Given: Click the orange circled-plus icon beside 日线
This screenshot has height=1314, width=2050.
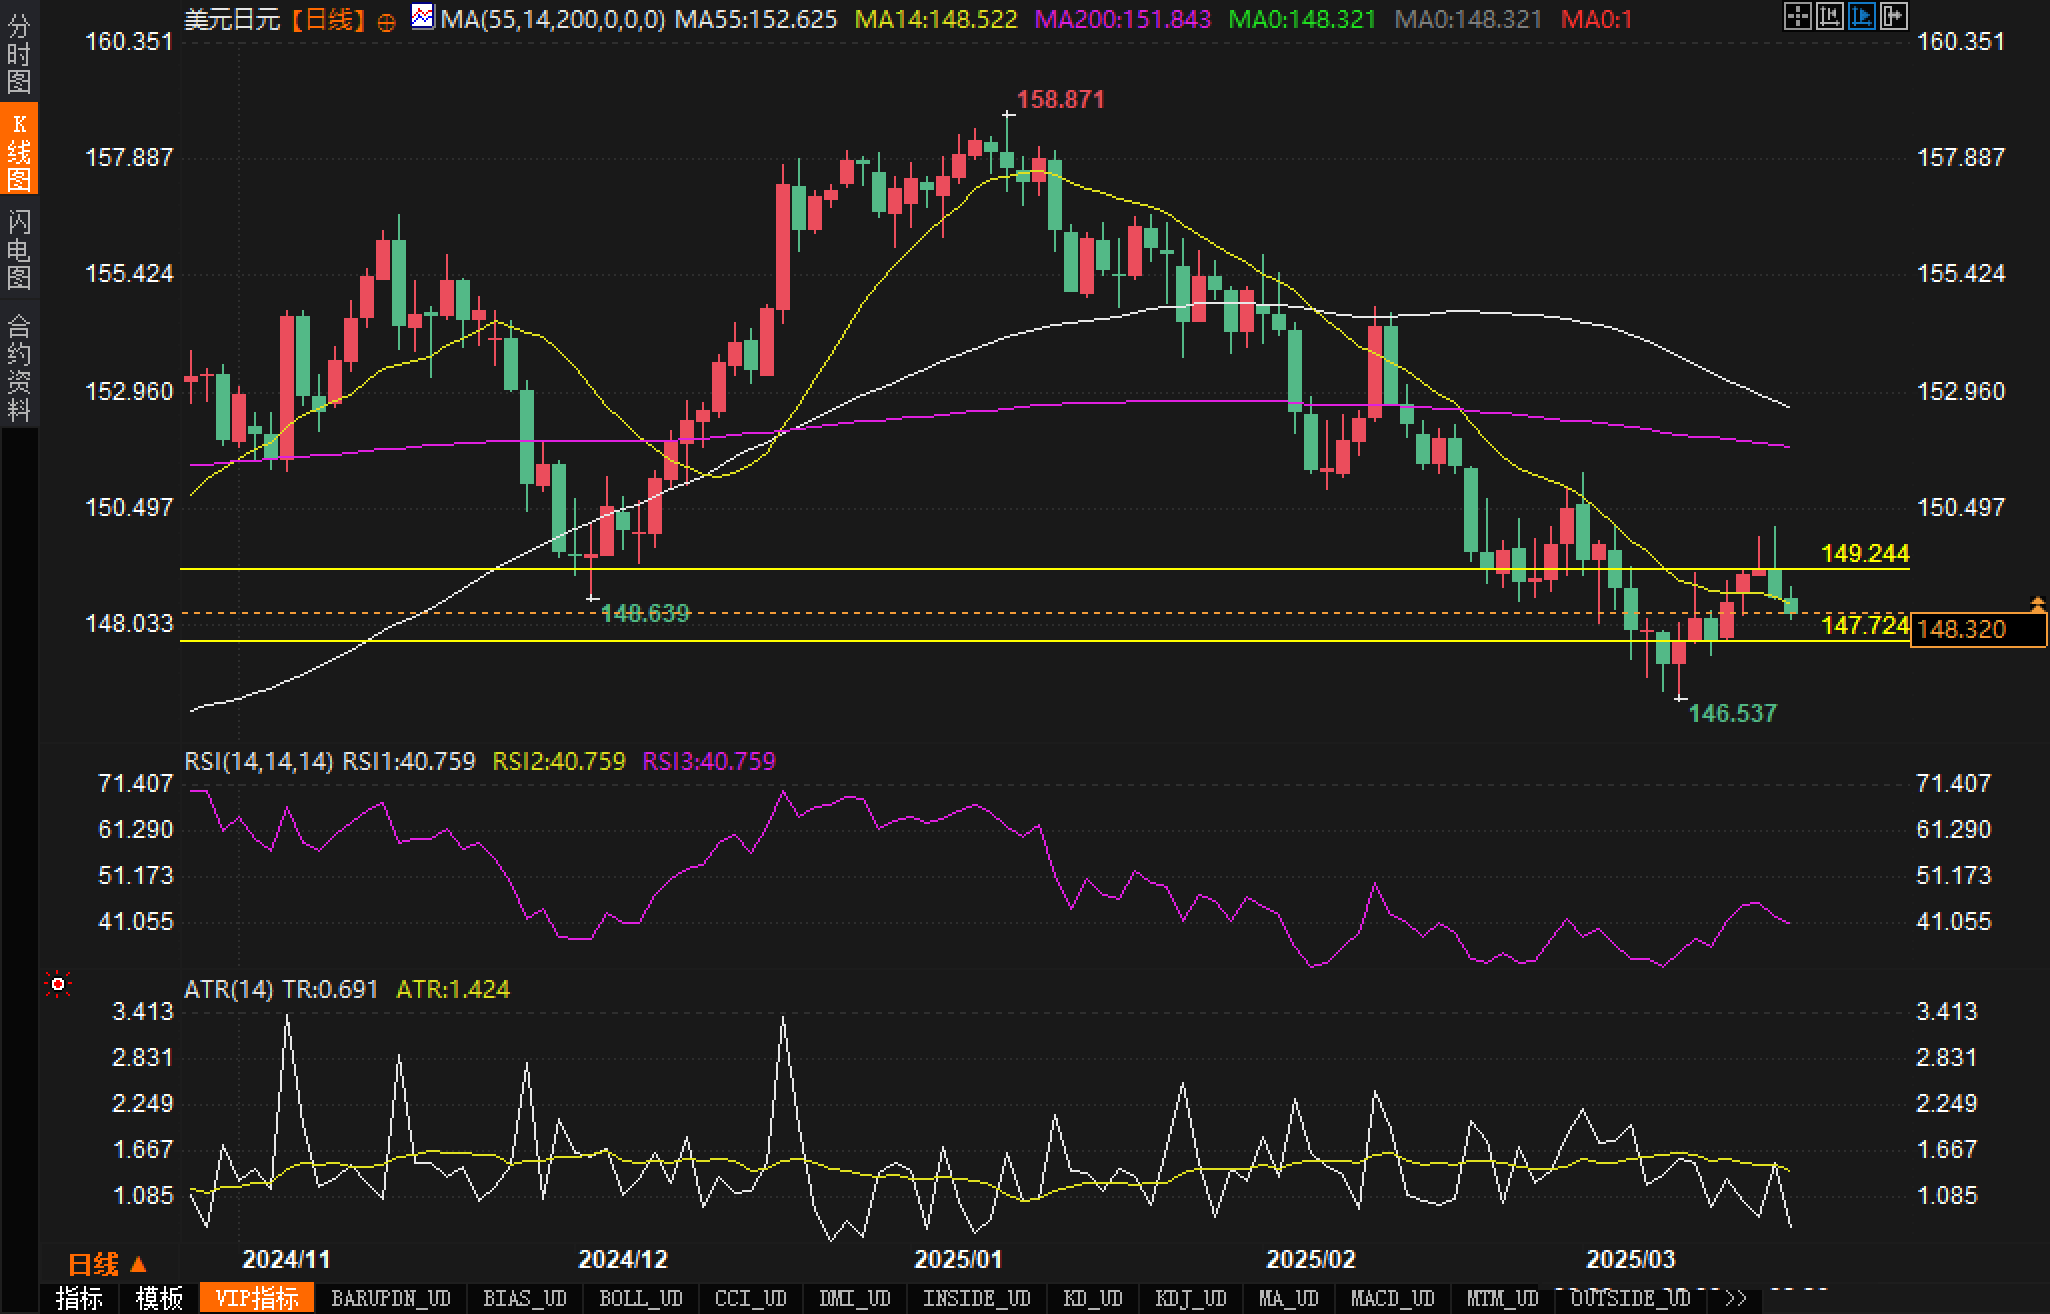Looking at the screenshot, I should click(386, 21).
